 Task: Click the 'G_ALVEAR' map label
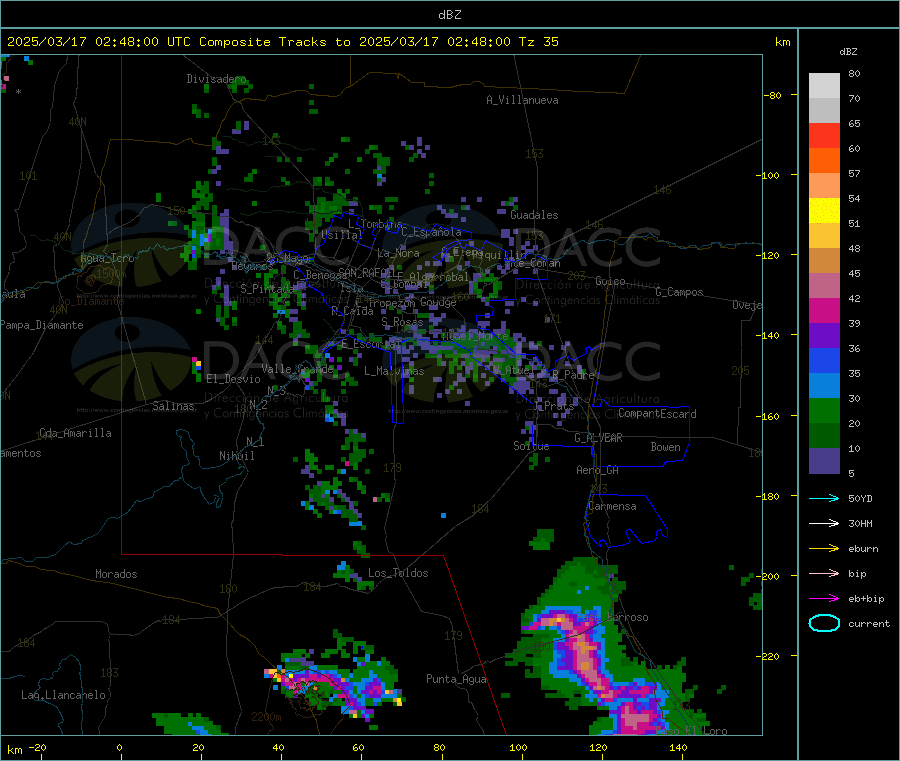598,438
